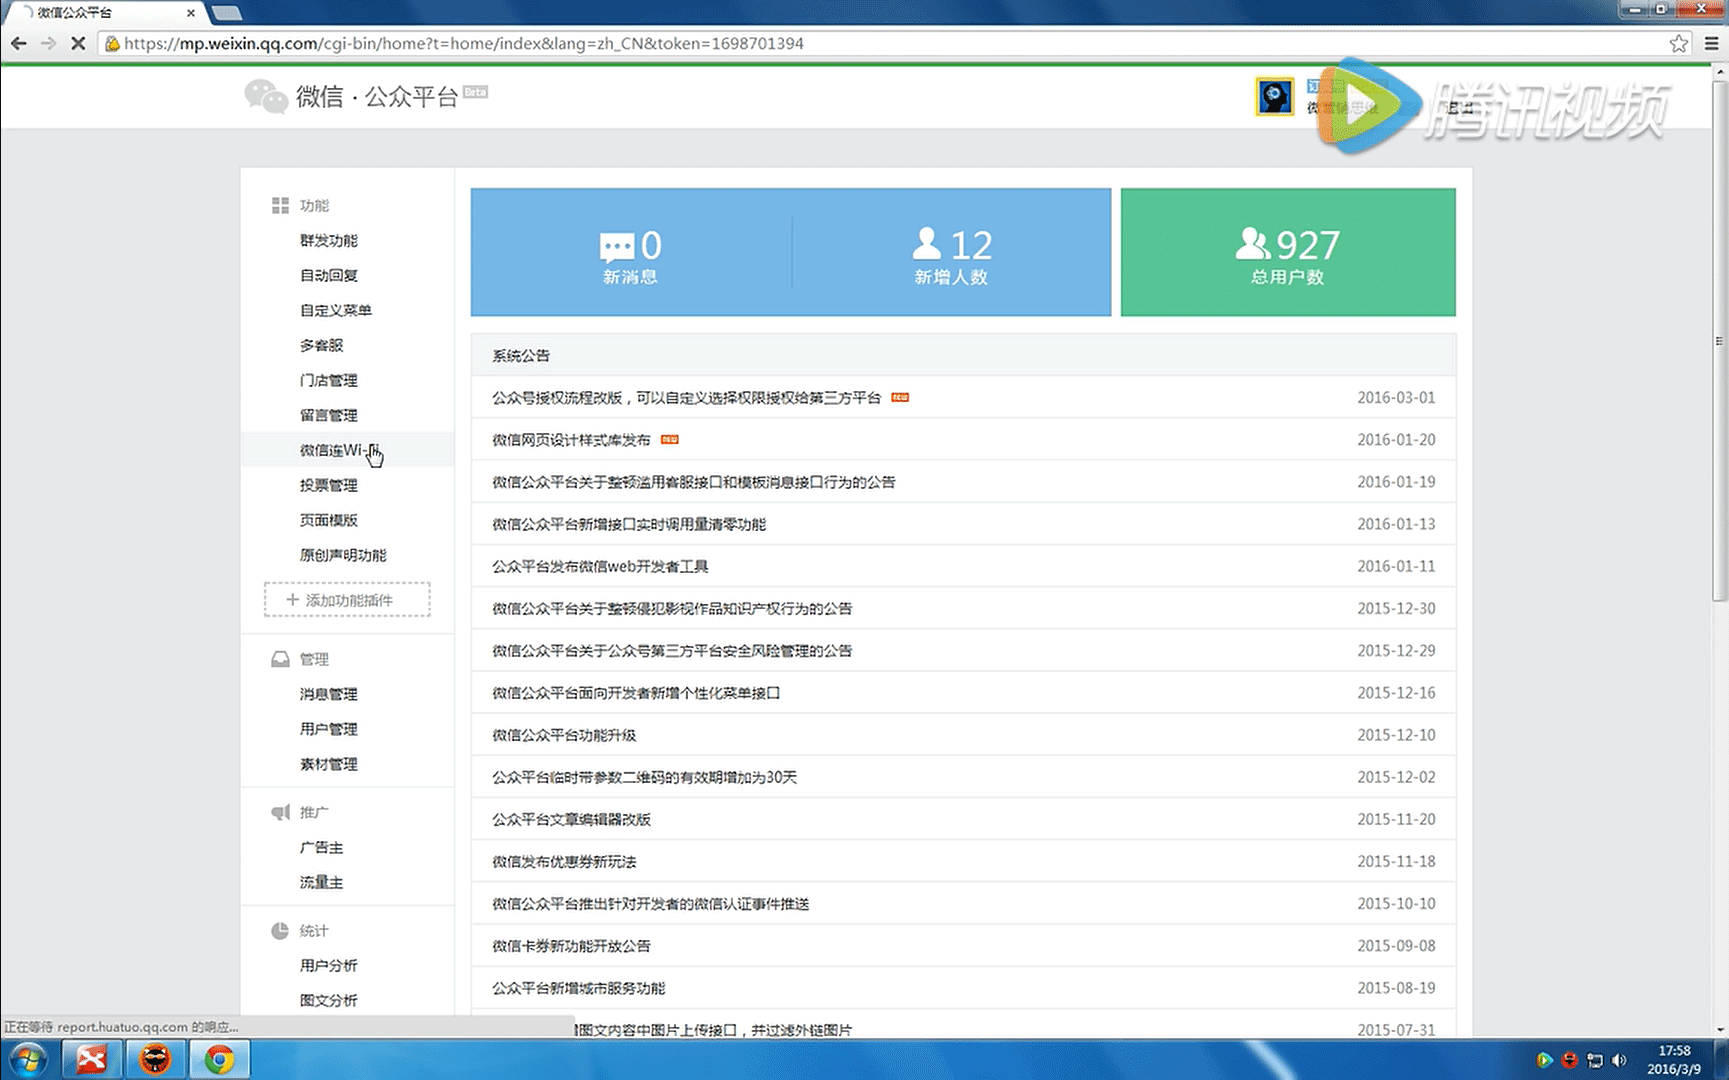Open announcement 微信卡券新功能开放公告

point(571,946)
